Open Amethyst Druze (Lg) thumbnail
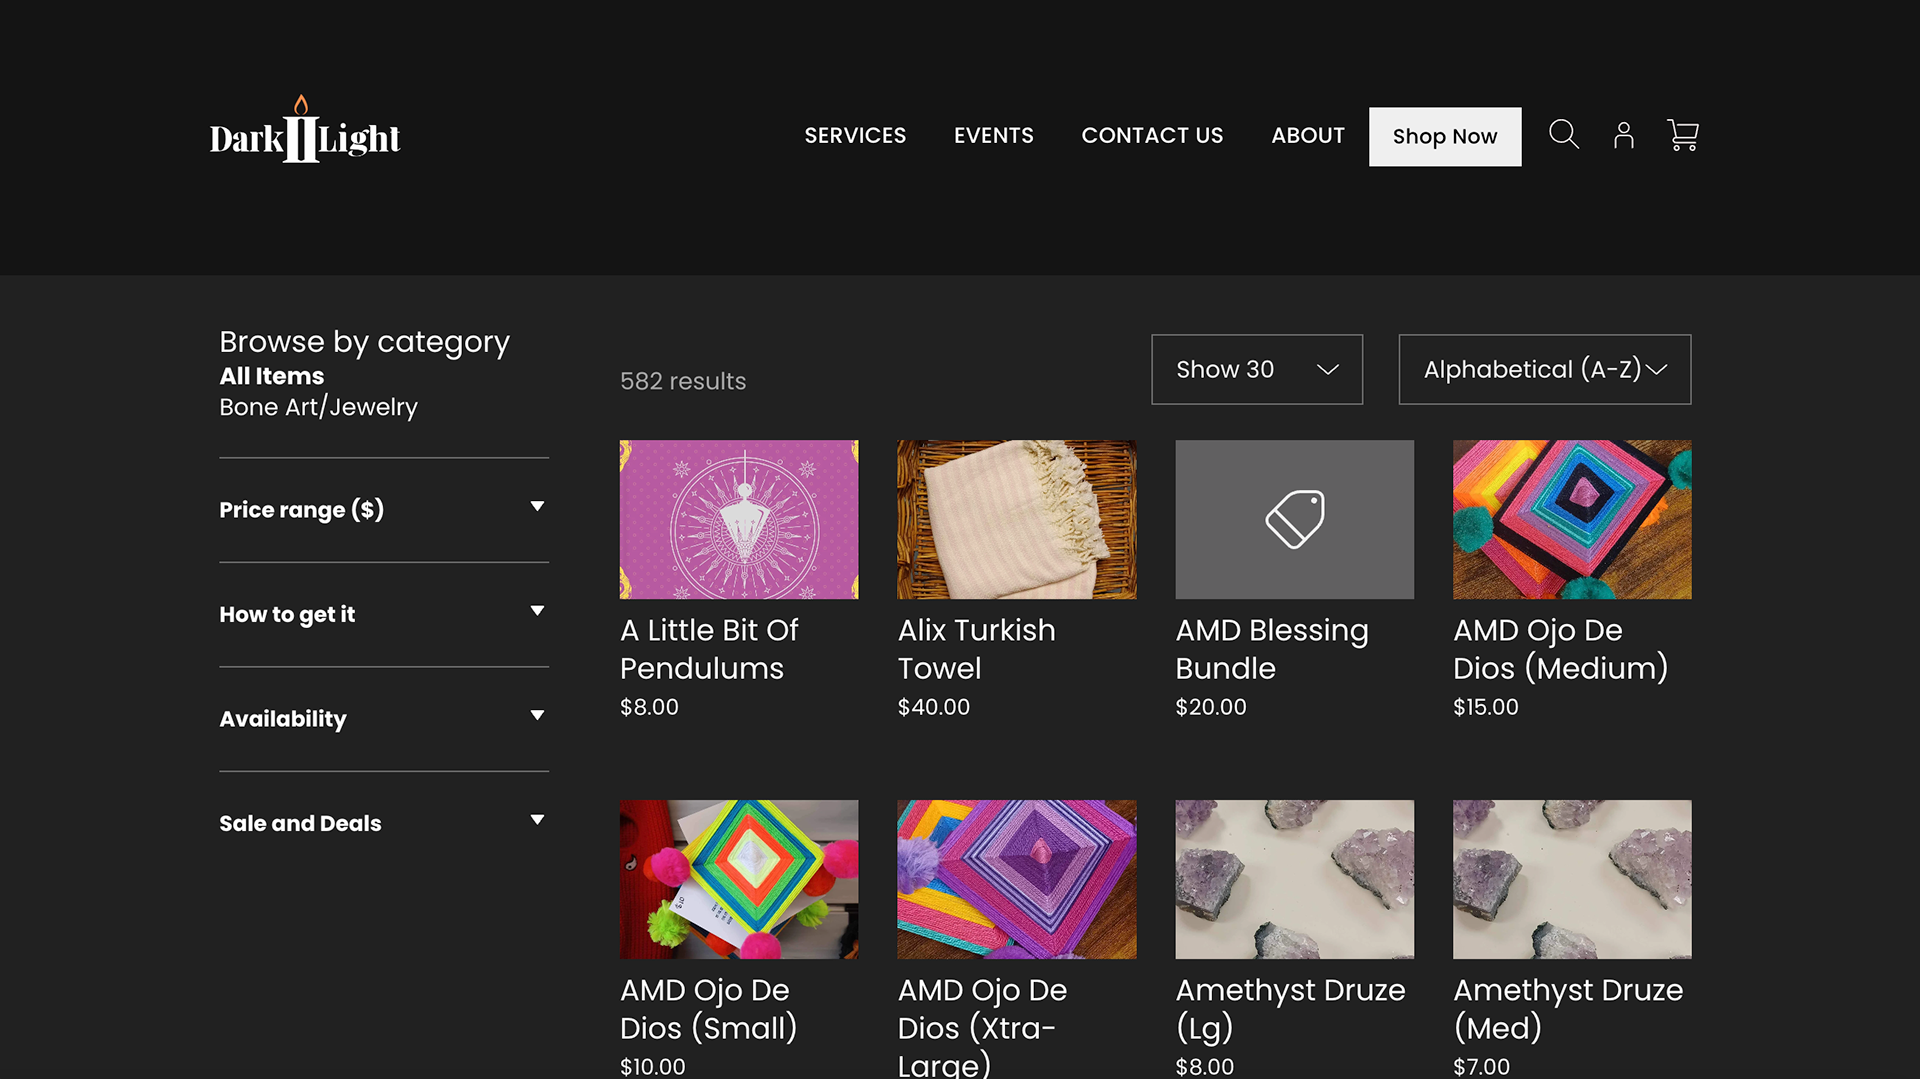 pyautogui.click(x=1294, y=879)
